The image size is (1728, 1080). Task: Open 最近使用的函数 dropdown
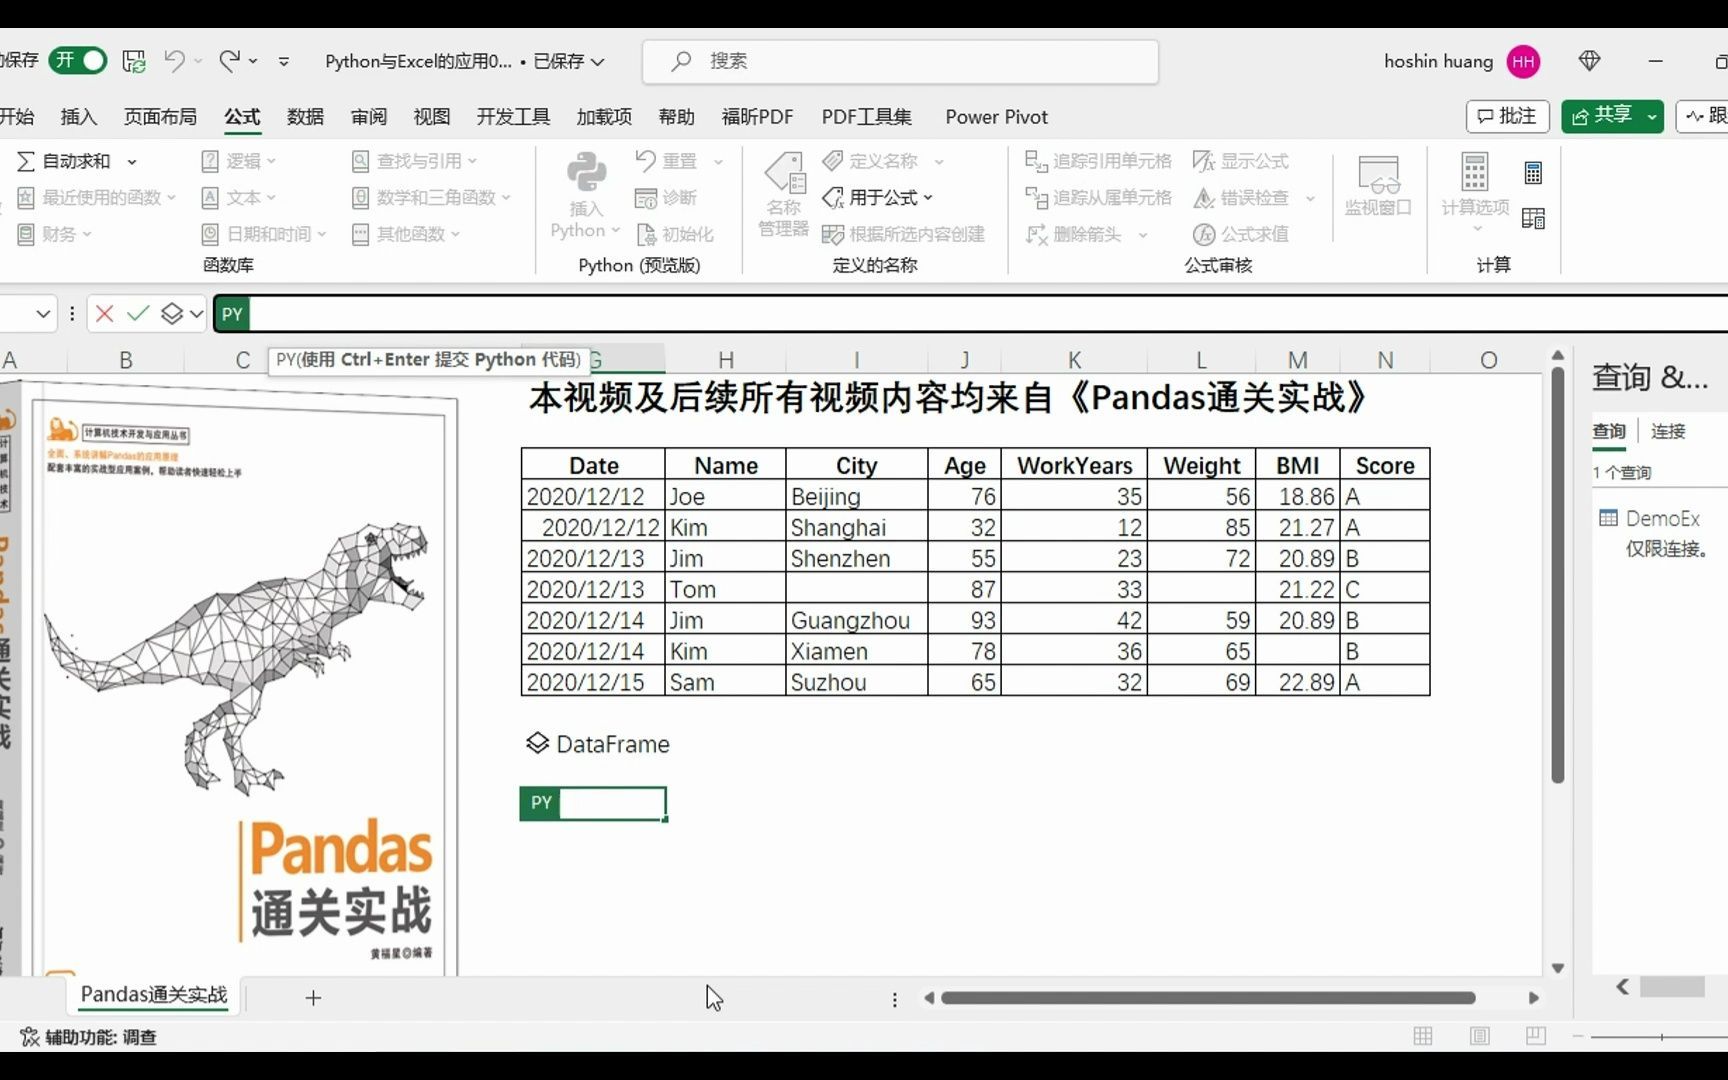pos(97,198)
